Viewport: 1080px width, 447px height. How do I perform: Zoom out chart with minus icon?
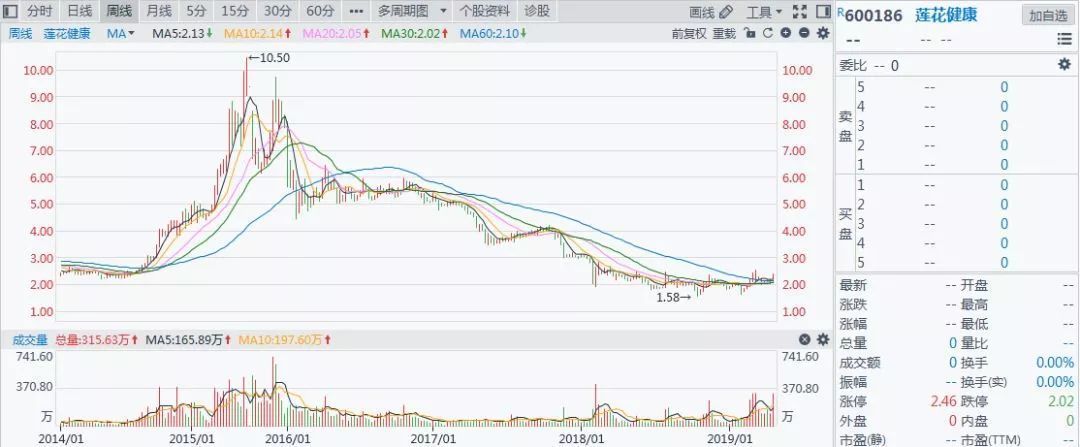(x=804, y=33)
